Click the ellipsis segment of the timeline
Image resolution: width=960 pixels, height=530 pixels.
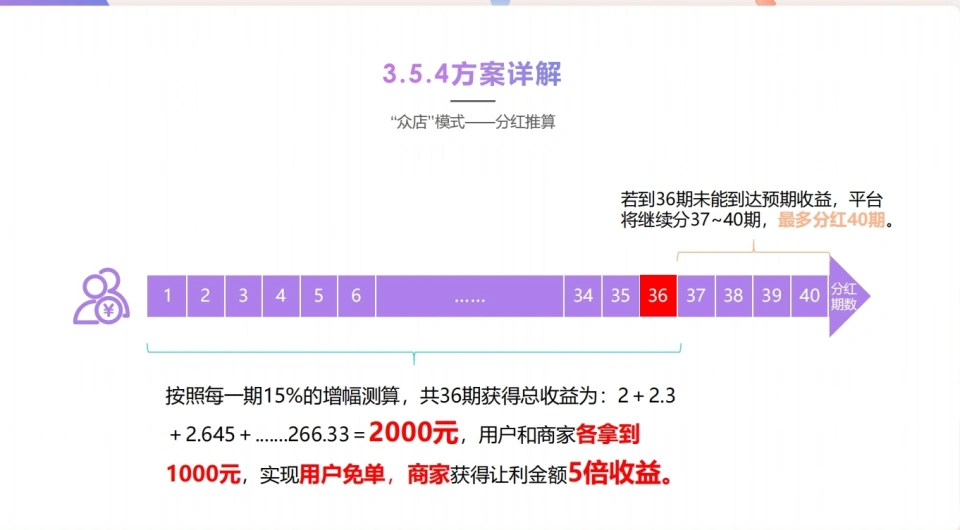click(469, 296)
